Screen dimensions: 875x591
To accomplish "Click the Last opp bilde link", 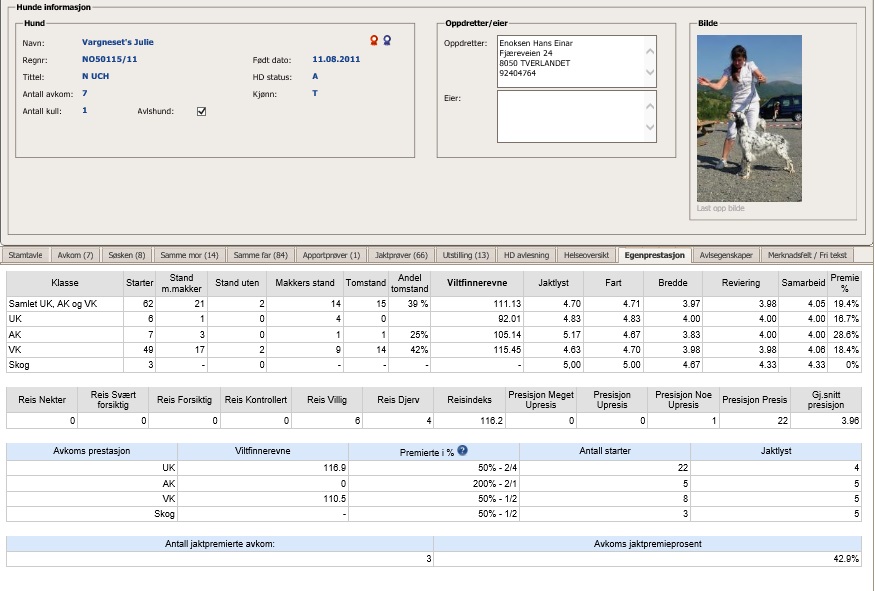I will 720,208.
